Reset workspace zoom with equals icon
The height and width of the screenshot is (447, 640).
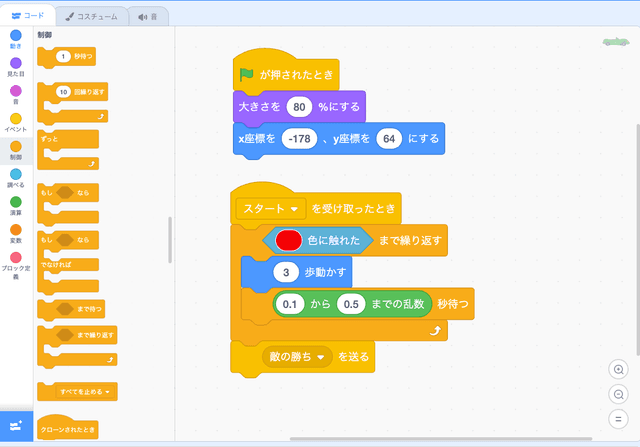(x=618, y=419)
